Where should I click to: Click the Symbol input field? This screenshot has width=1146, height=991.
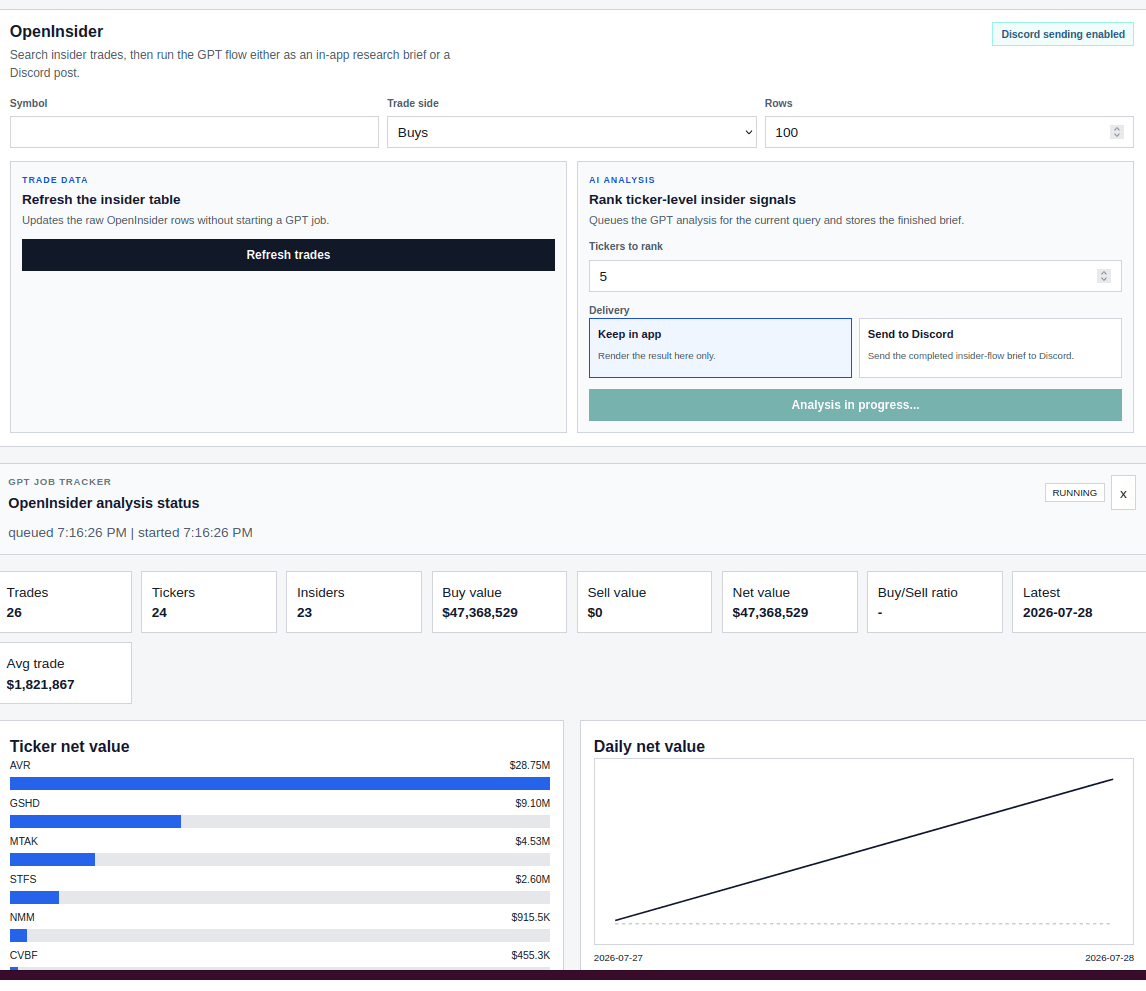[x=194, y=132]
